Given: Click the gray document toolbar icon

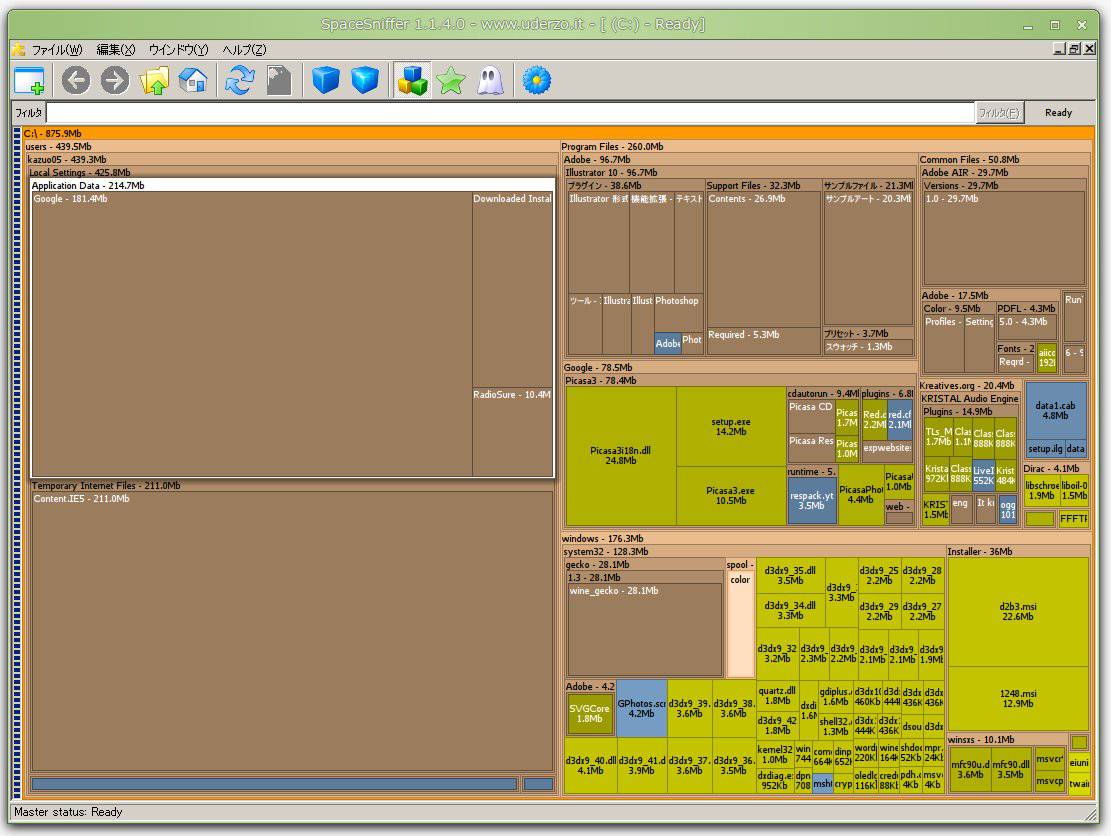Looking at the screenshot, I should pos(278,80).
